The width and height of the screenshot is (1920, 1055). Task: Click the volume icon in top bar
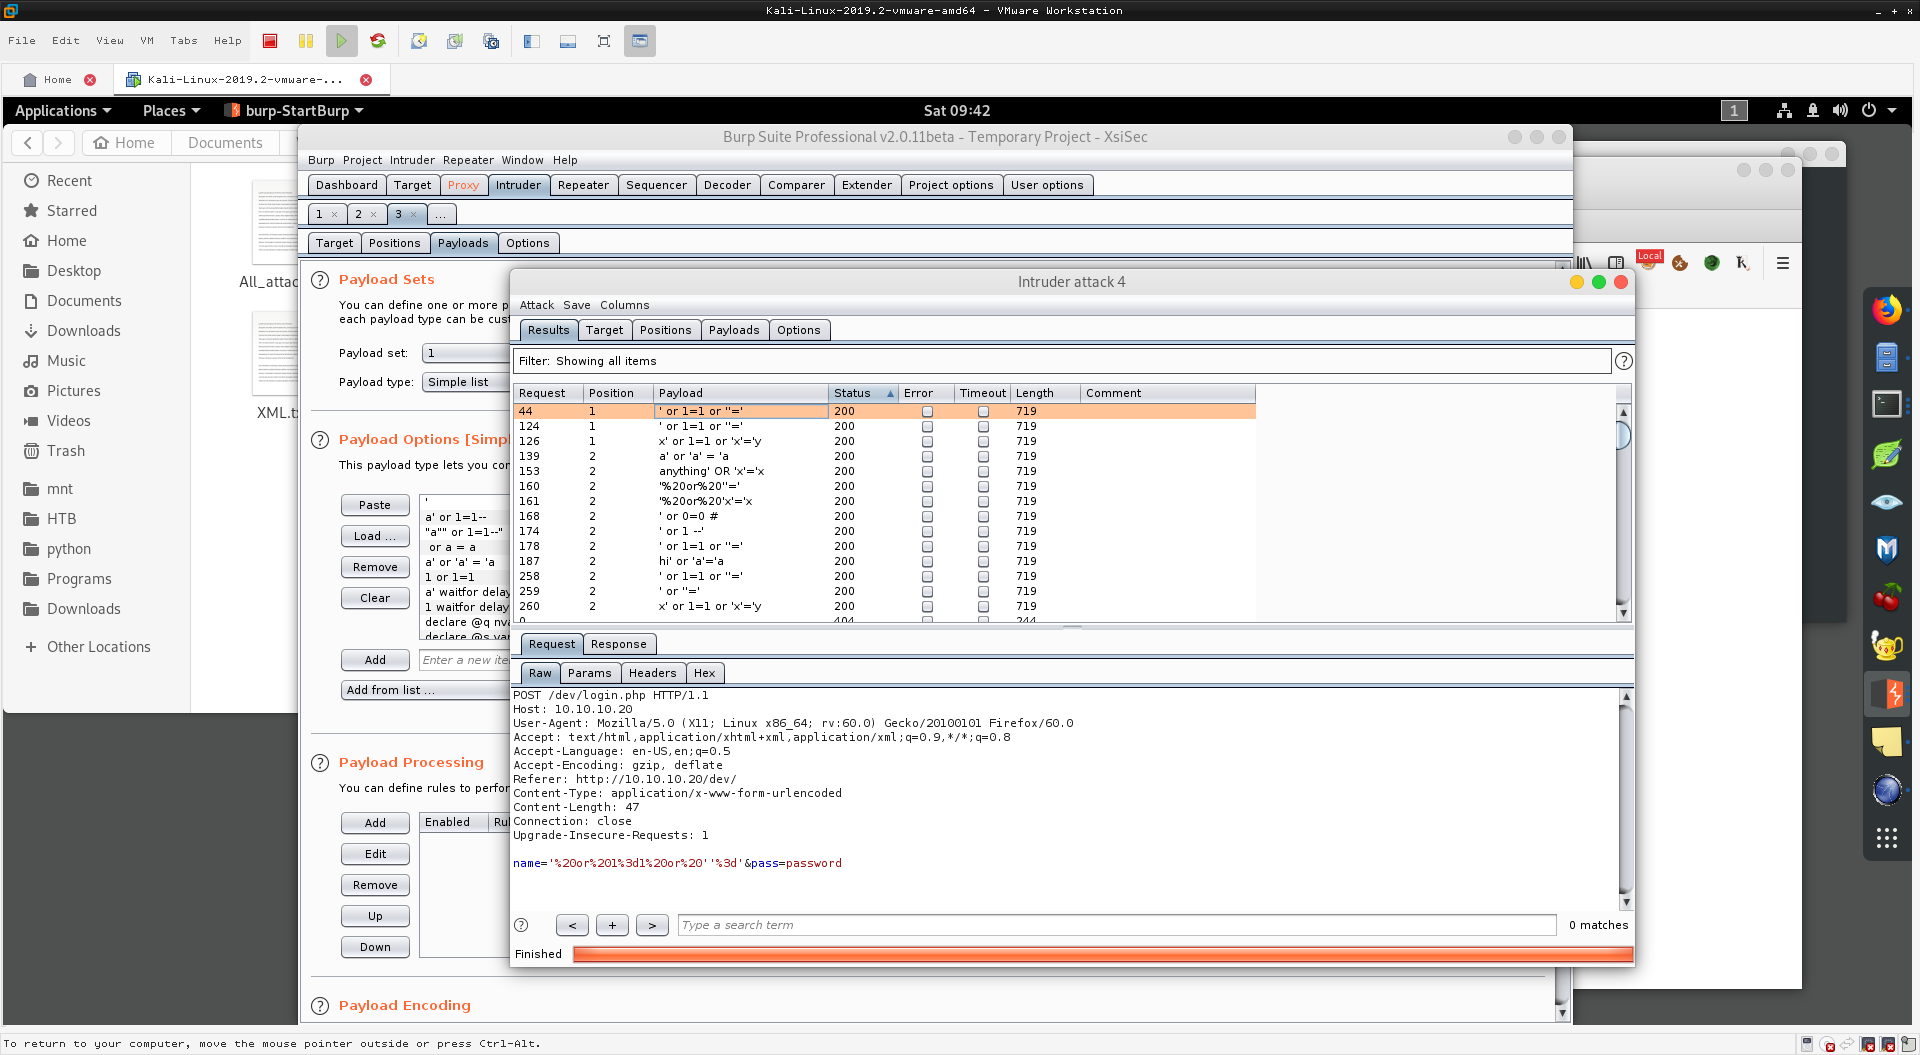pos(1840,111)
